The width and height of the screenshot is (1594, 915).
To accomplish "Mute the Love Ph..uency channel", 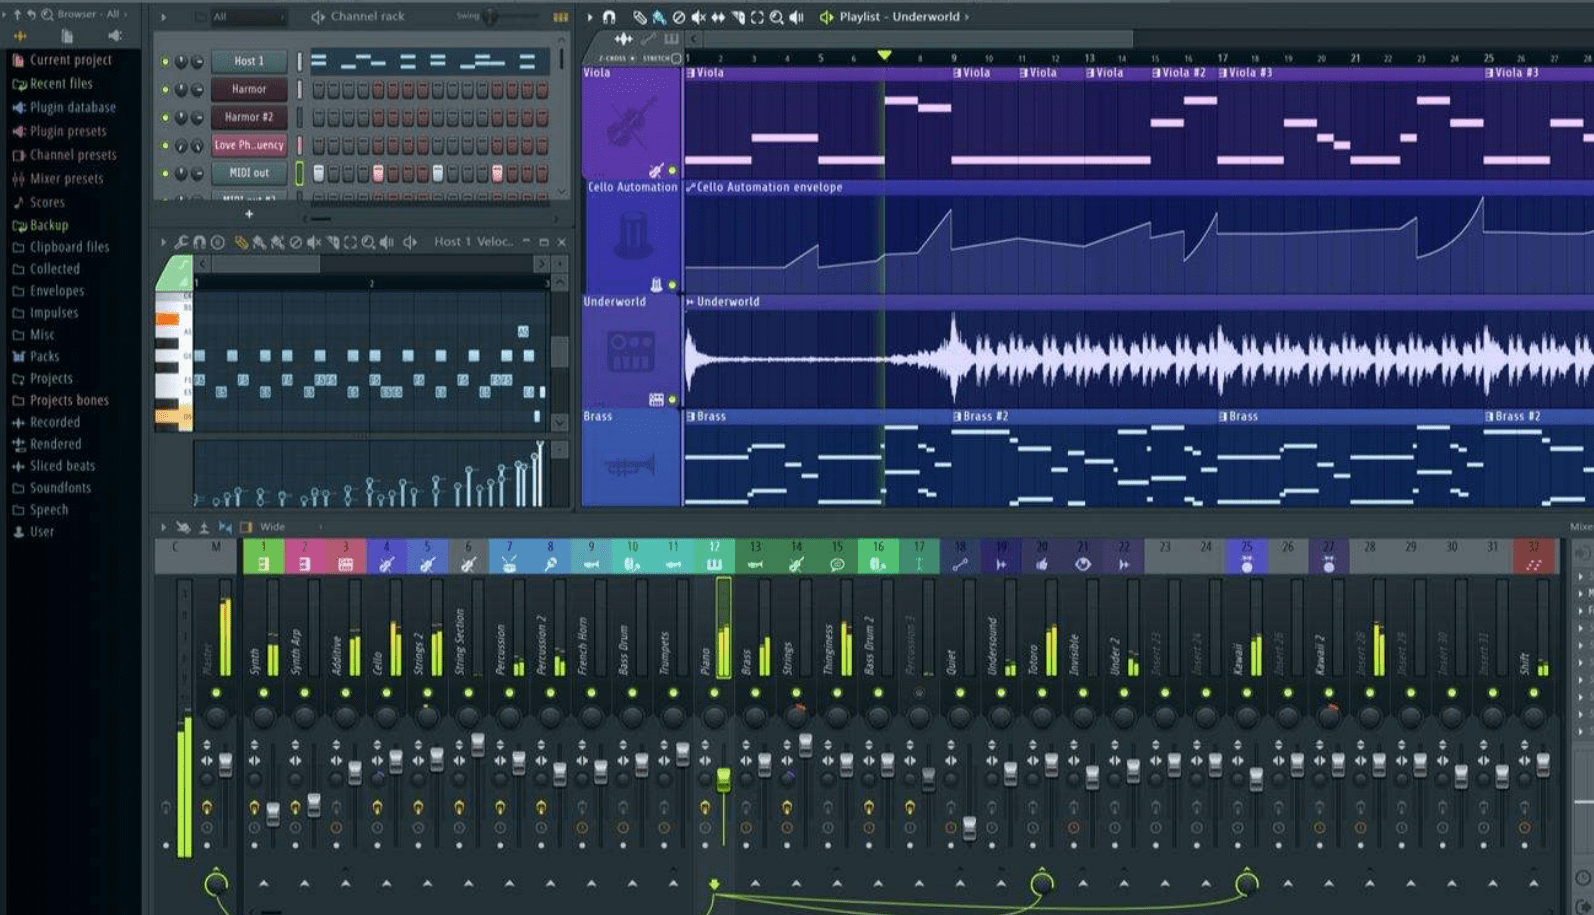I will [165, 145].
